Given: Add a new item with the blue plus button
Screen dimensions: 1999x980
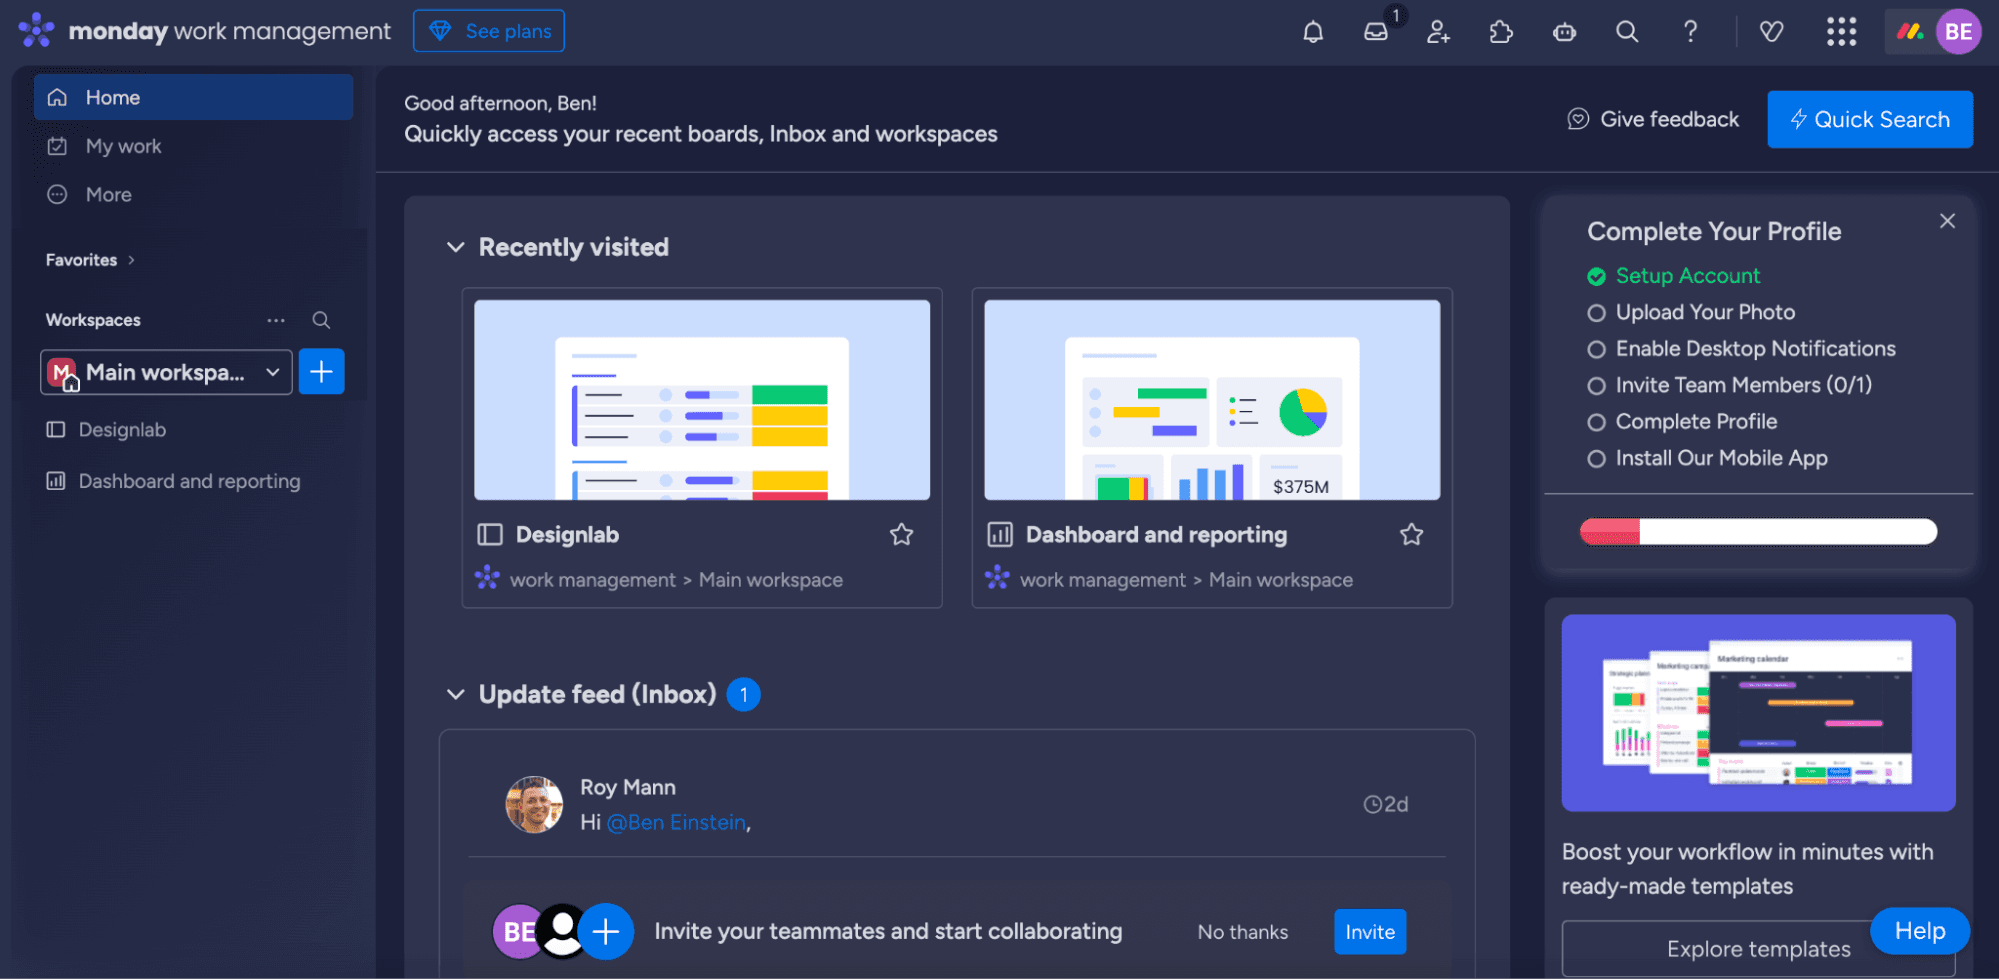Looking at the screenshot, I should click(x=321, y=372).
